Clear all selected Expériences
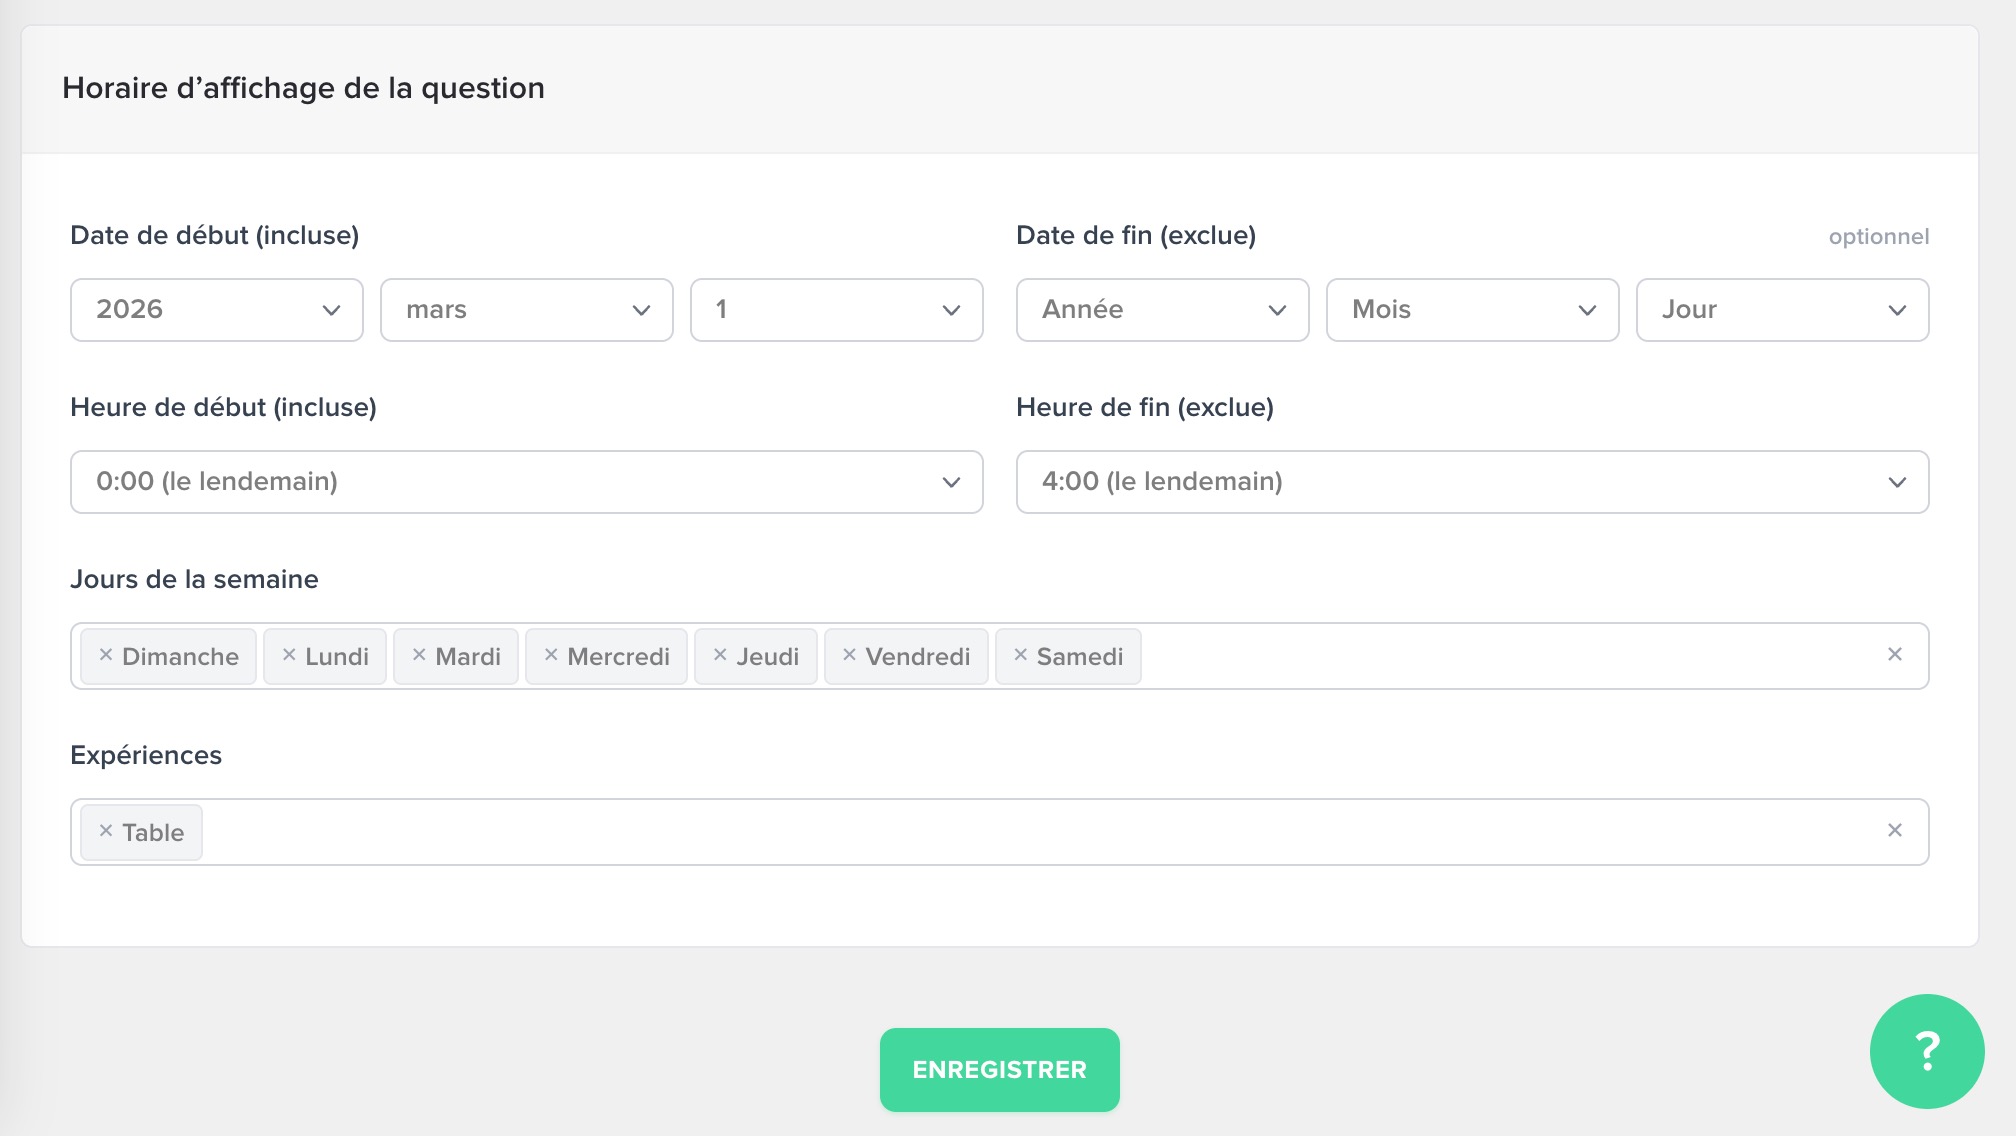 tap(1894, 831)
